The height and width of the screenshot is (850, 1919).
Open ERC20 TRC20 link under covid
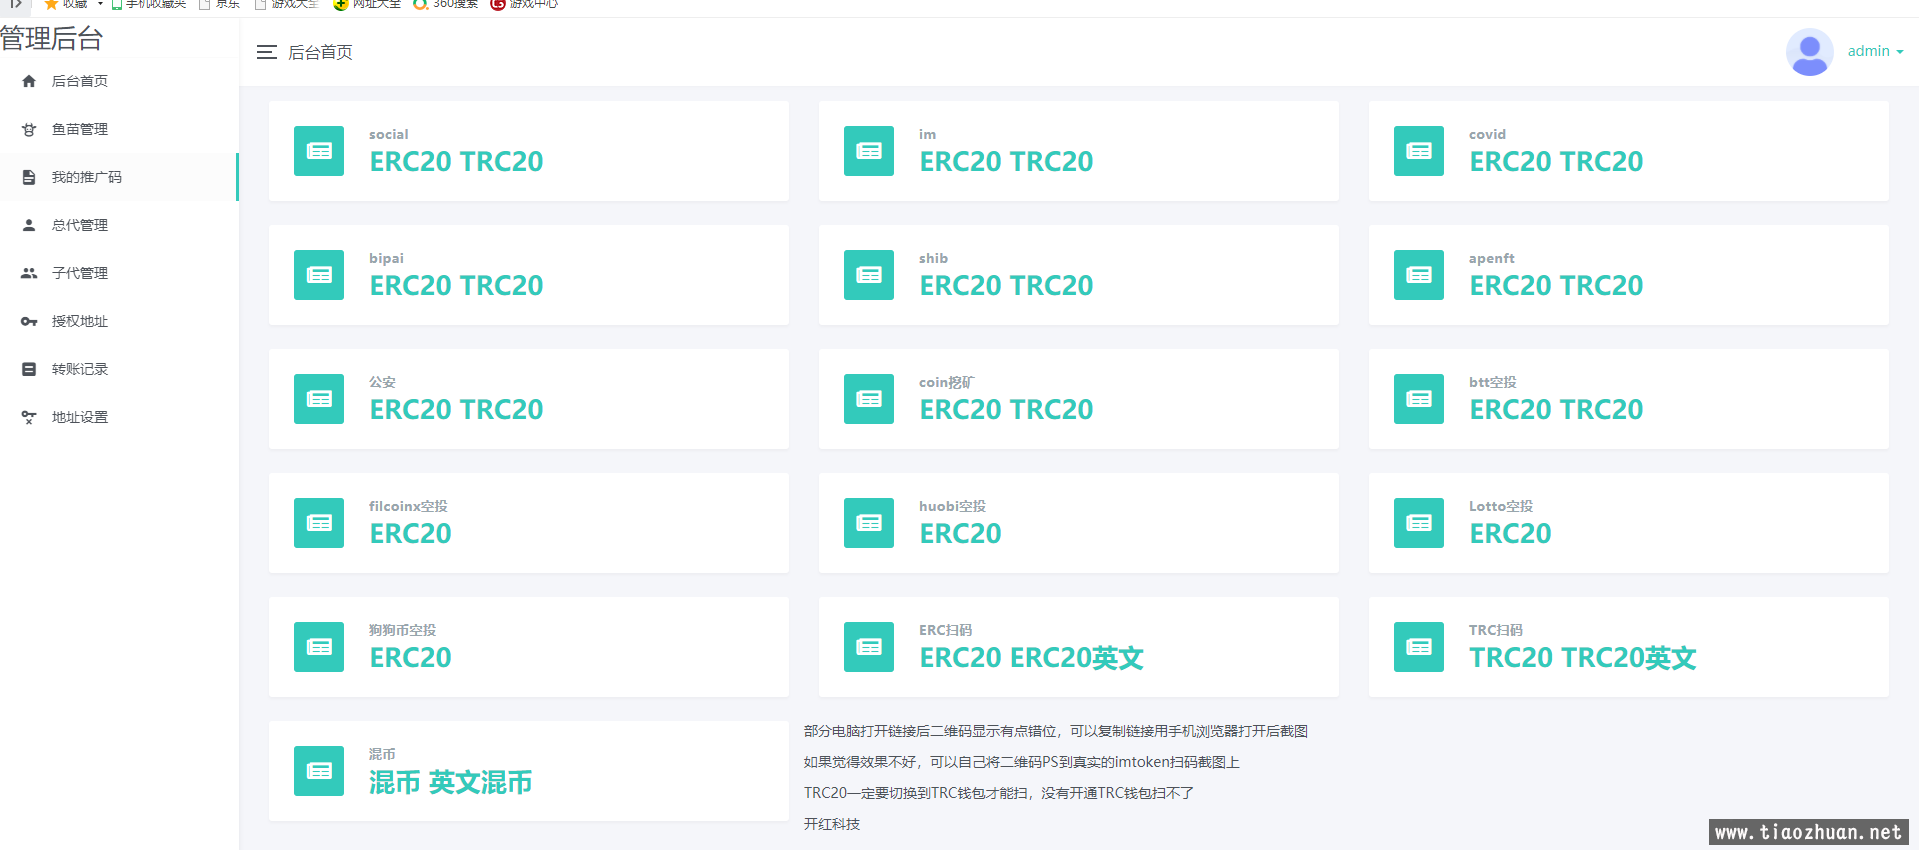tap(1556, 161)
